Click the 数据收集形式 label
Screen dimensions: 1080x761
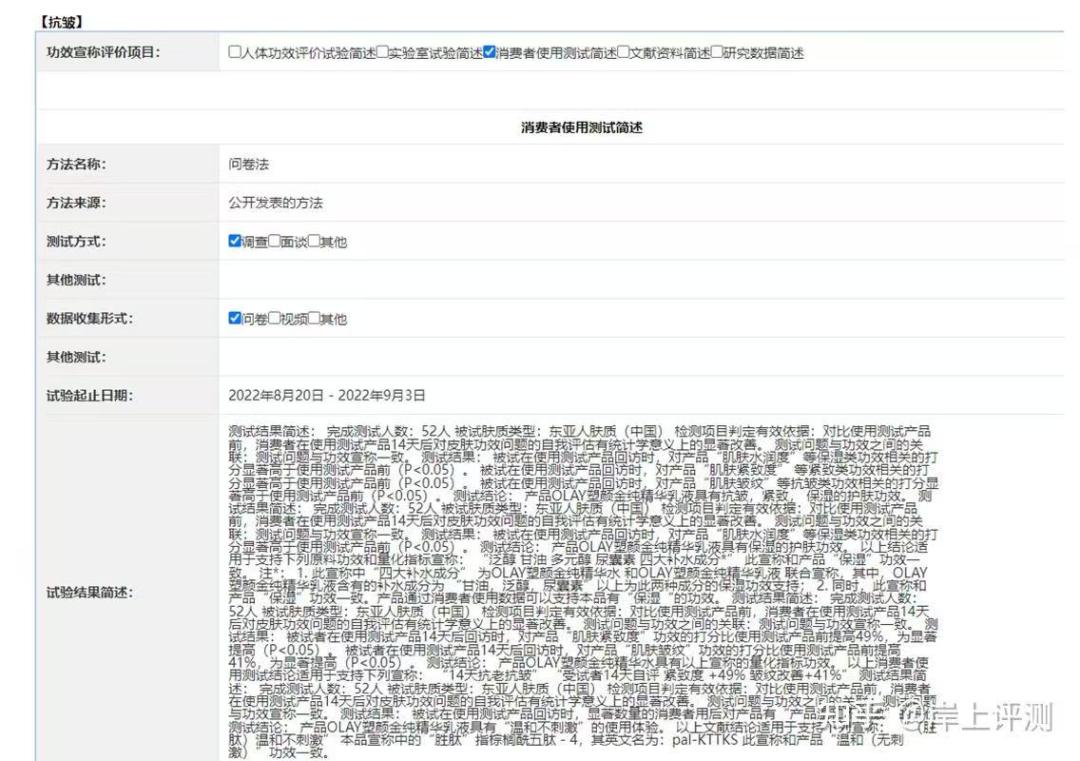click(x=90, y=318)
